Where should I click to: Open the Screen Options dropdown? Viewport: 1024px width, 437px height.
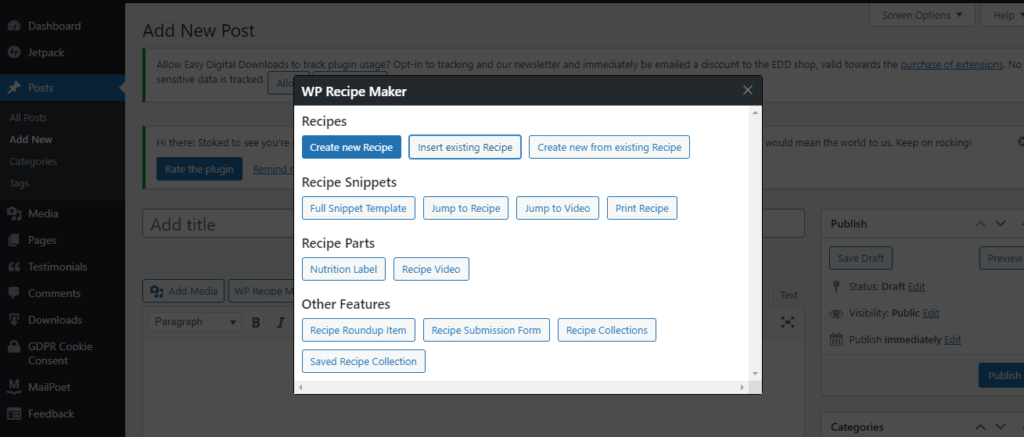[x=922, y=15]
